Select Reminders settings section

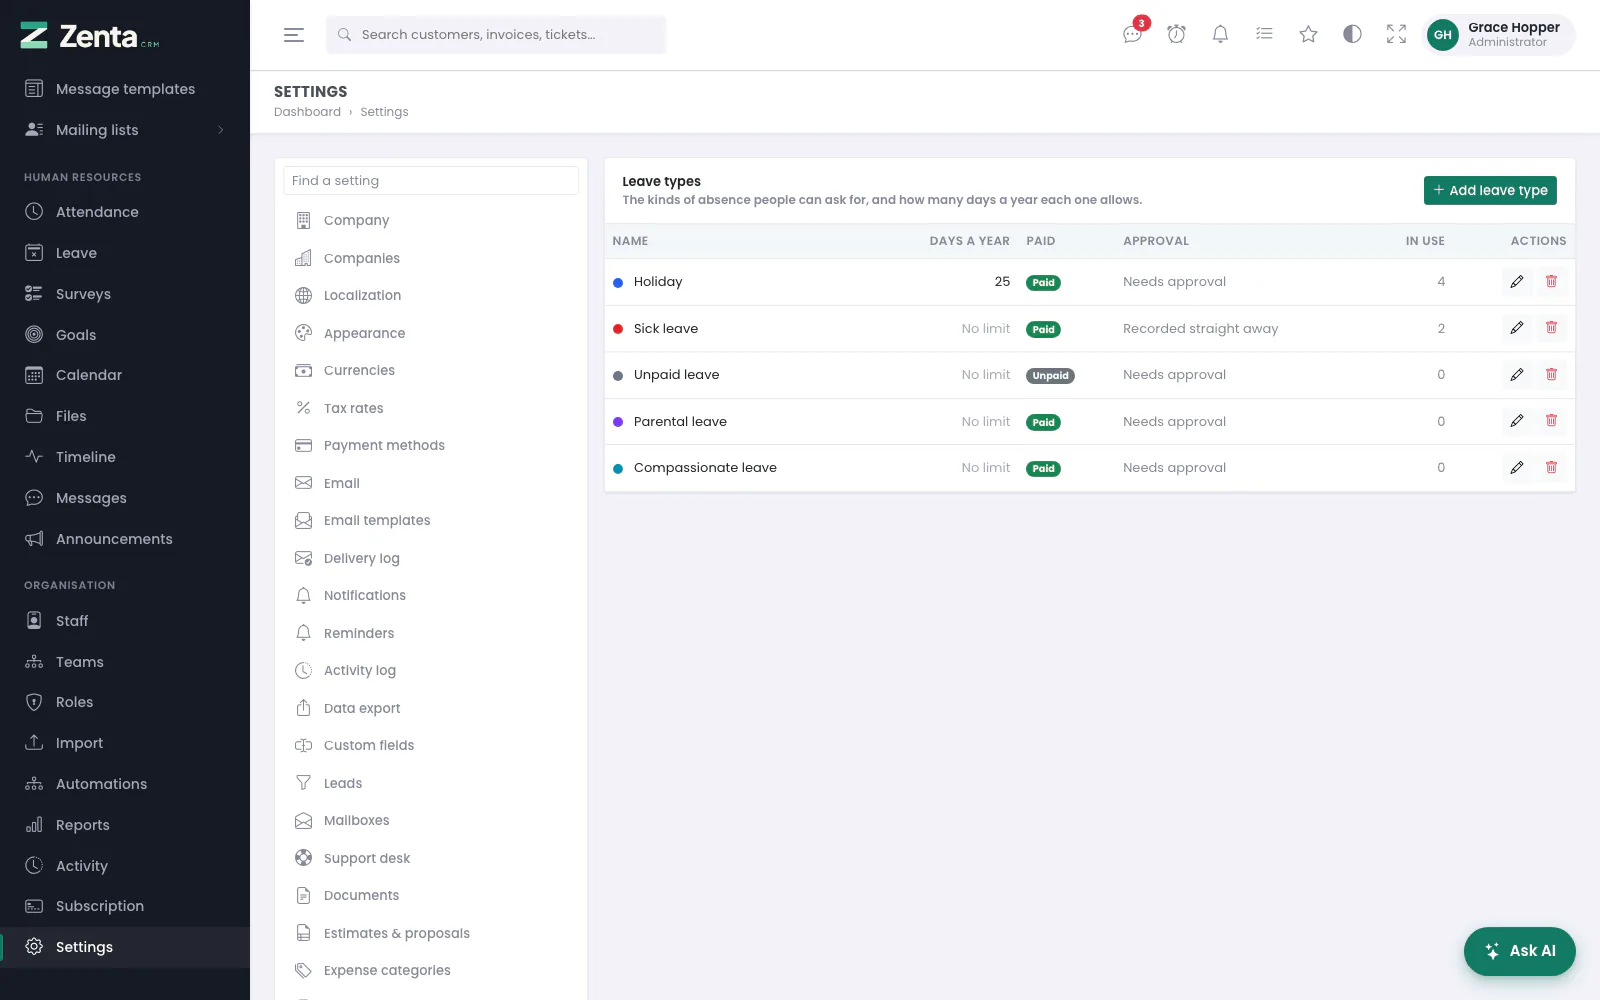431,633
